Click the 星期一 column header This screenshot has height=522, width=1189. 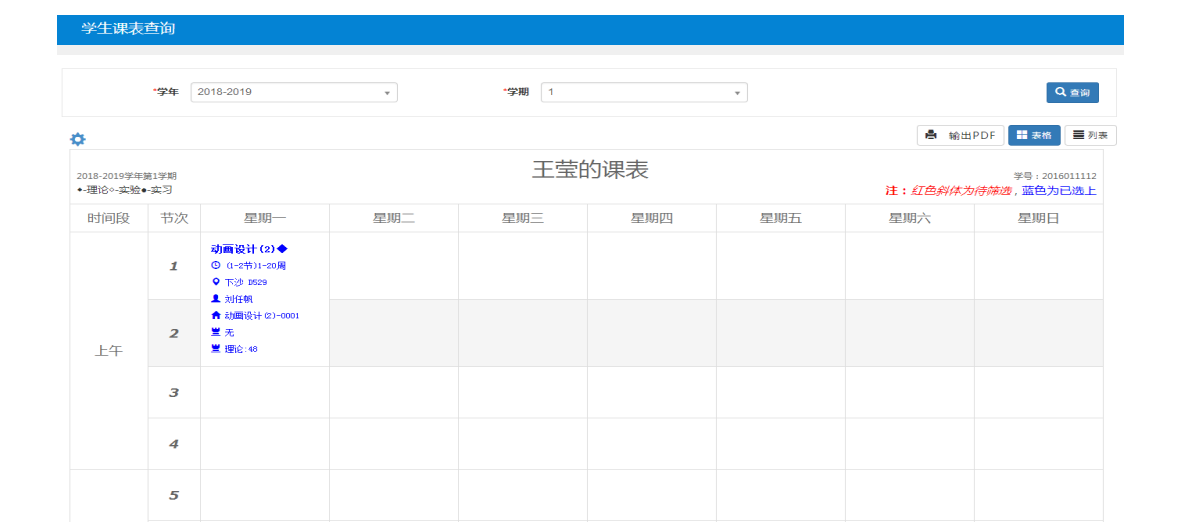(x=265, y=219)
